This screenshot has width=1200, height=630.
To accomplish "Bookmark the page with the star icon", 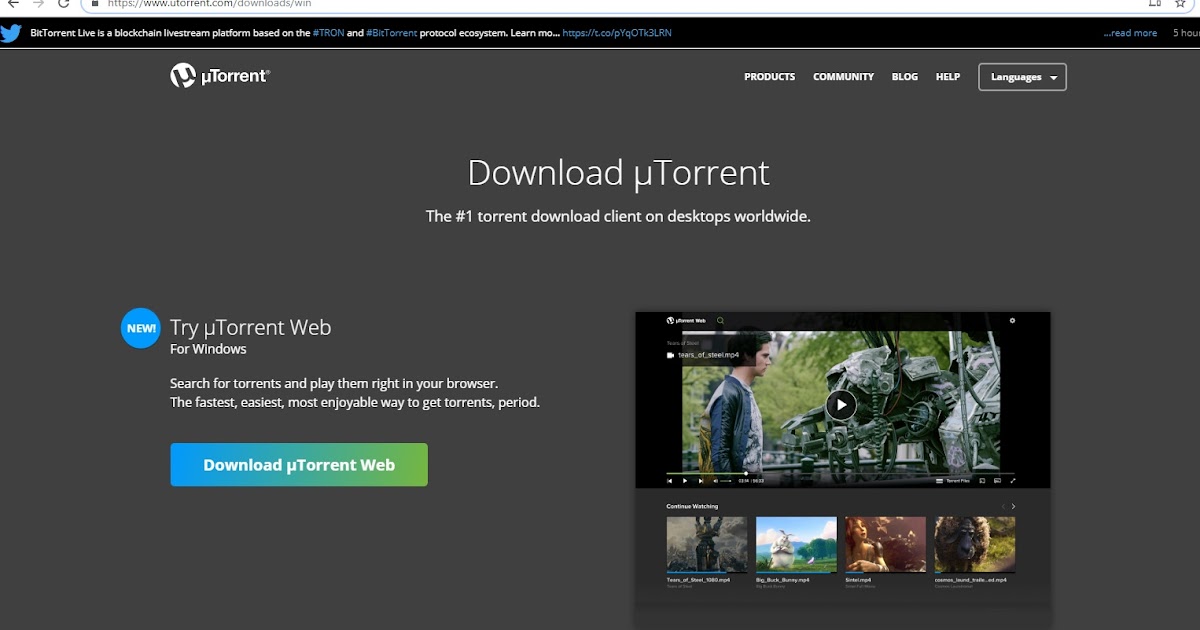I will [1180, 4].
